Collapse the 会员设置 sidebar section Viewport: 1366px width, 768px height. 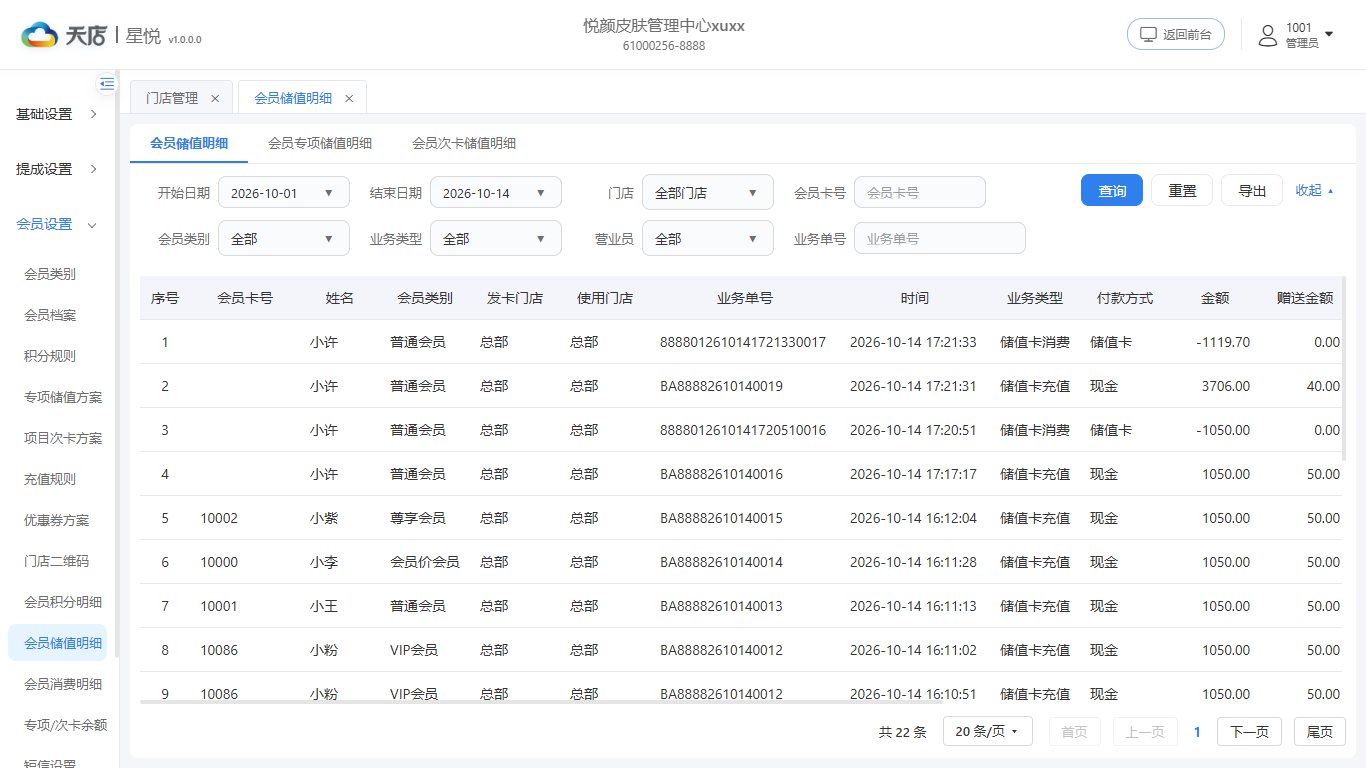[57, 224]
